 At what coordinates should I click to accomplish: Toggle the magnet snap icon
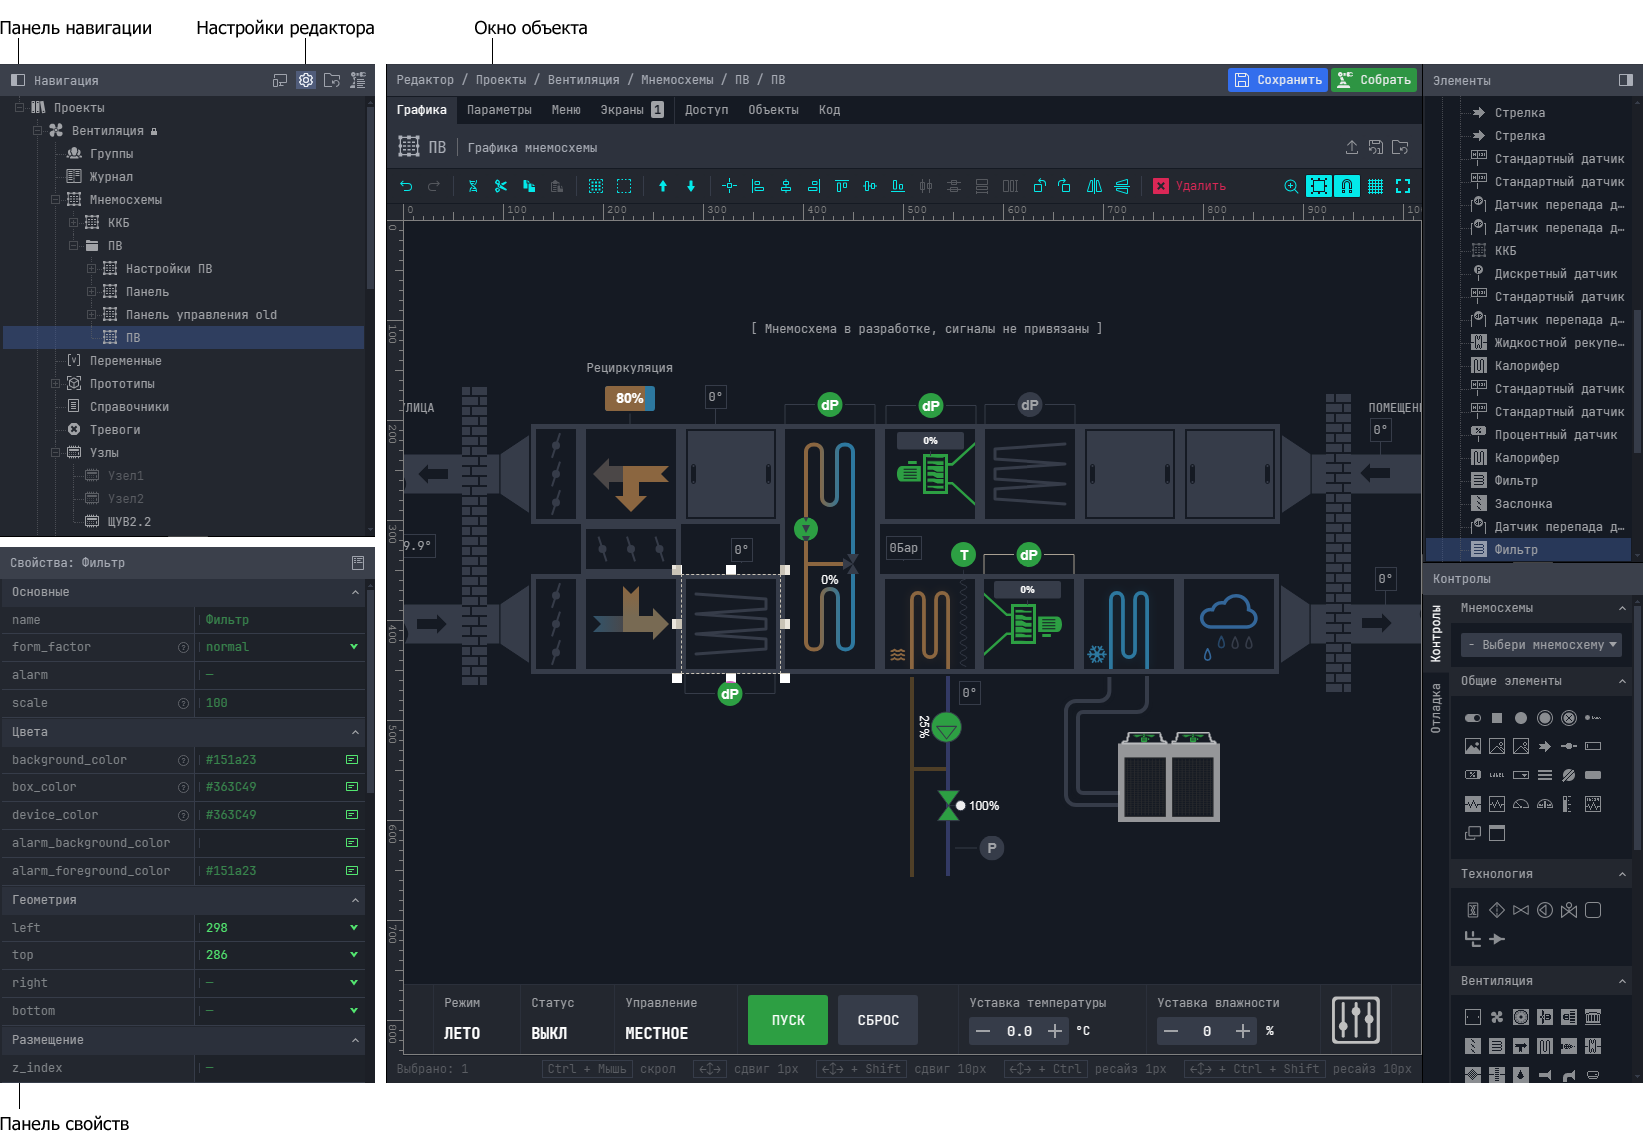[1347, 186]
